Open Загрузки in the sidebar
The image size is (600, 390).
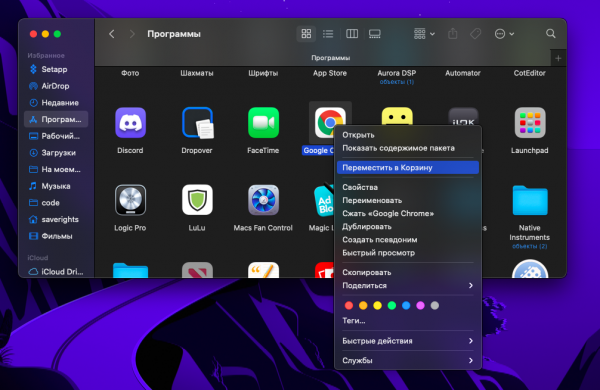56,153
